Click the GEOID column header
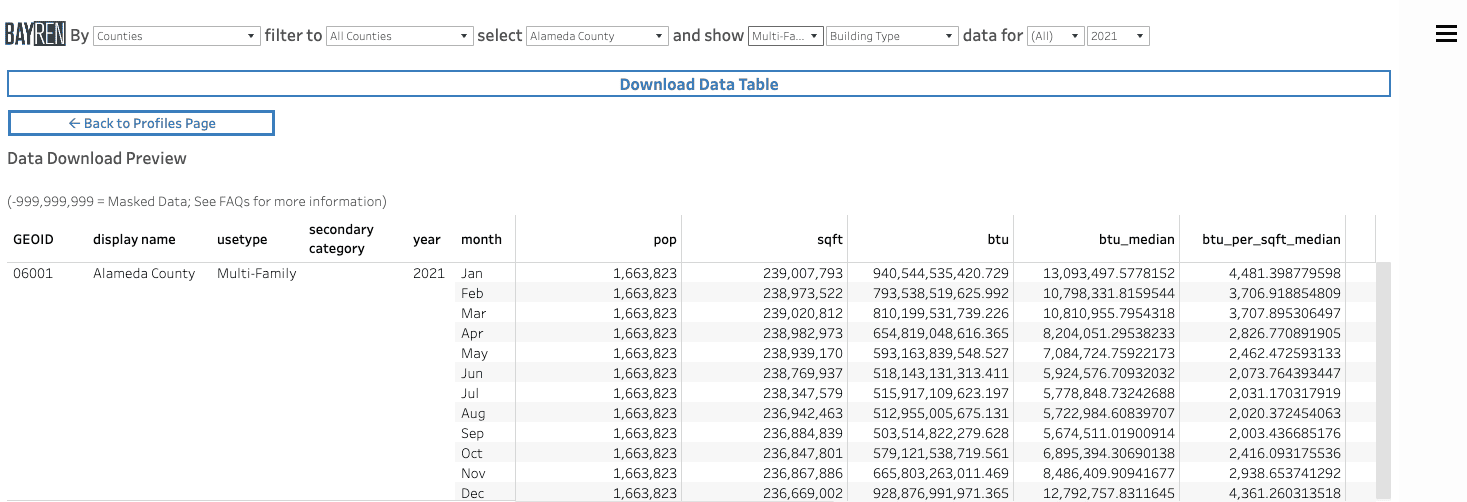1467x502 pixels. 33,239
